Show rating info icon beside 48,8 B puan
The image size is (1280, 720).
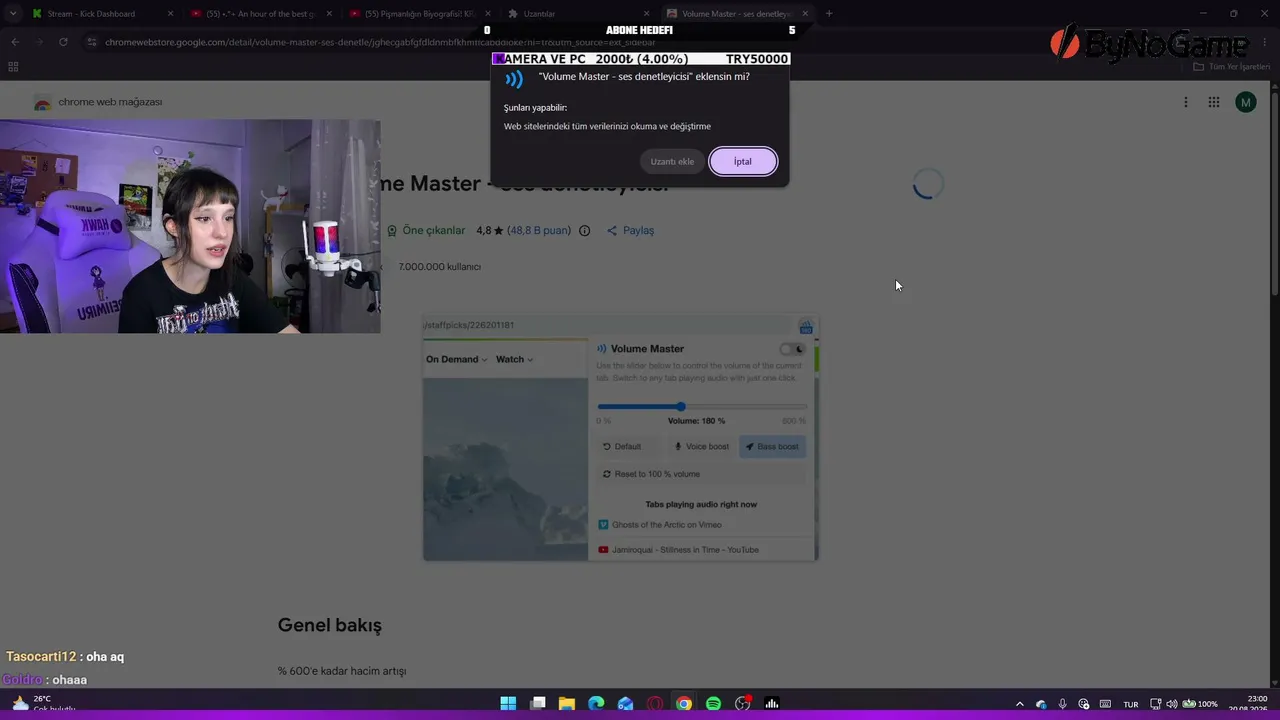click(x=584, y=231)
